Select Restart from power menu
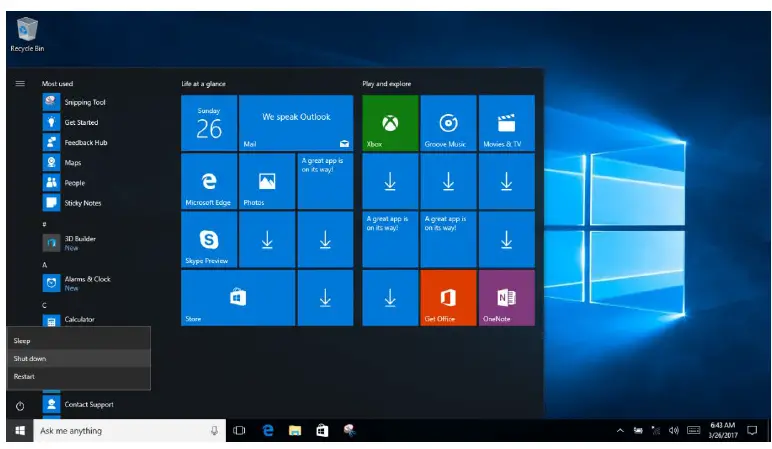Viewport: 772px width, 449px height. point(78,377)
